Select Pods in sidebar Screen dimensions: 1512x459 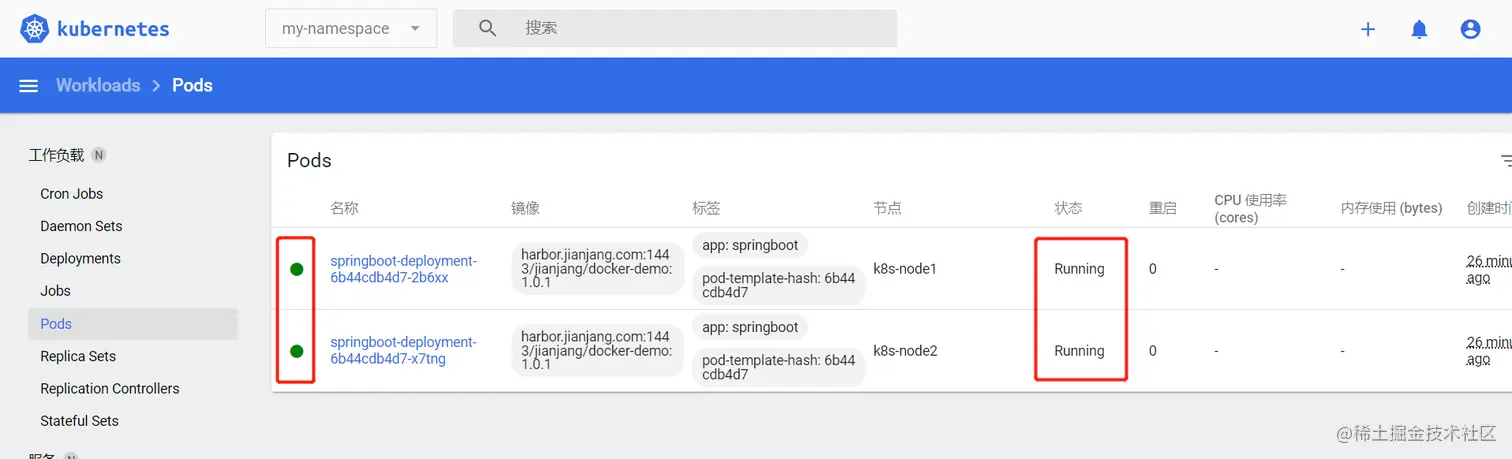click(x=133, y=324)
